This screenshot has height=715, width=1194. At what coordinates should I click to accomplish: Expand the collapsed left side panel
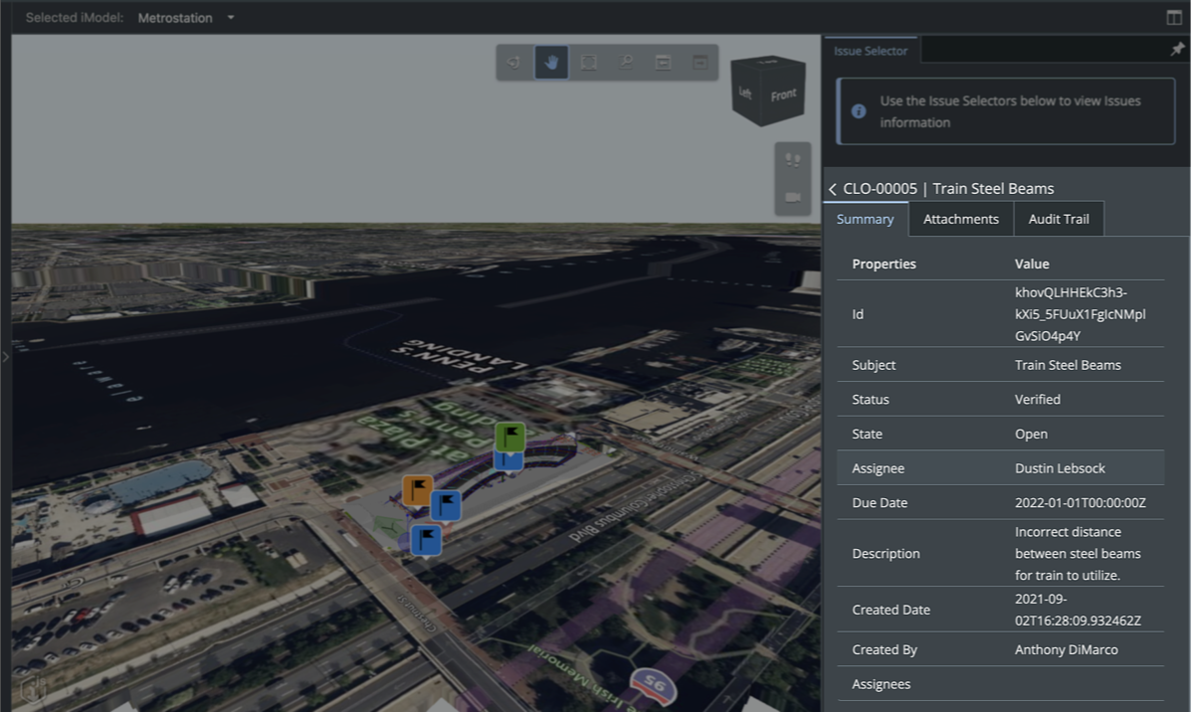point(5,356)
